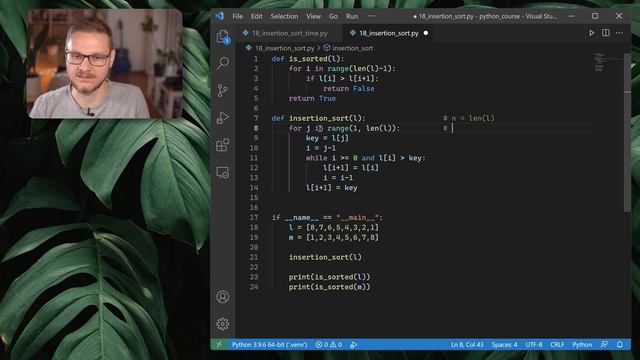Open the feedback icon in status bar
This screenshot has width=640, height=360.
[x=604, y=344]
